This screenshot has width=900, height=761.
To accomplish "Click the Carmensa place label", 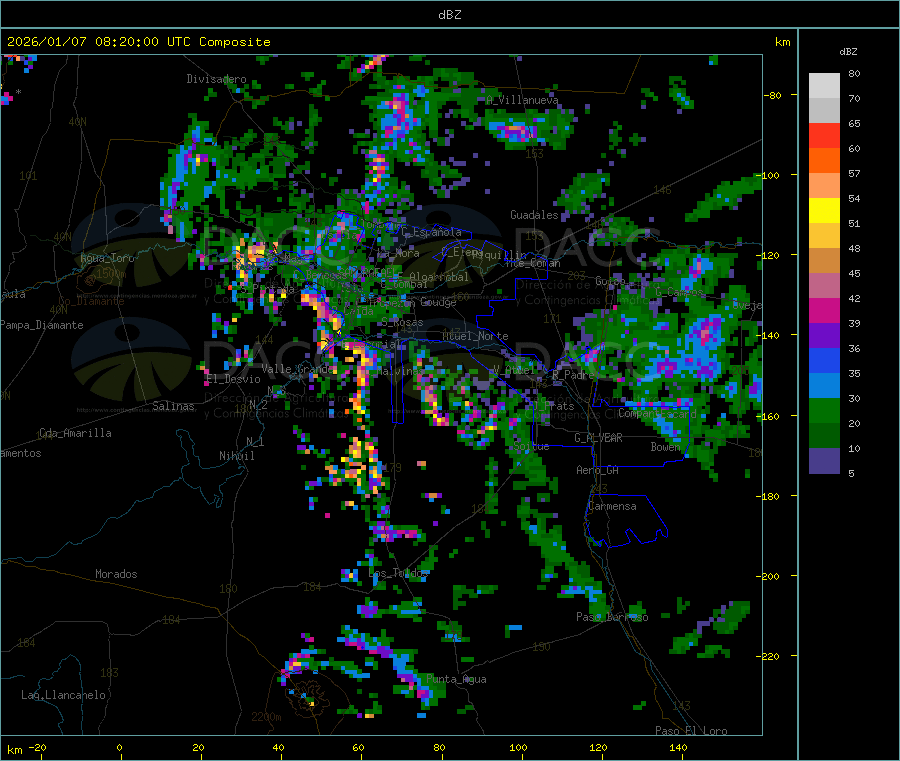I will pyautogui.click(x=612, y=506).
